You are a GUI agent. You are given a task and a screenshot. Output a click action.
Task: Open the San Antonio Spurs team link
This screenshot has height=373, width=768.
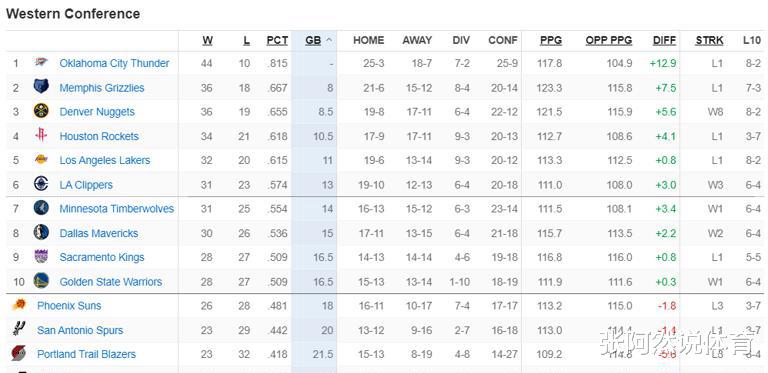pos(80,330)
